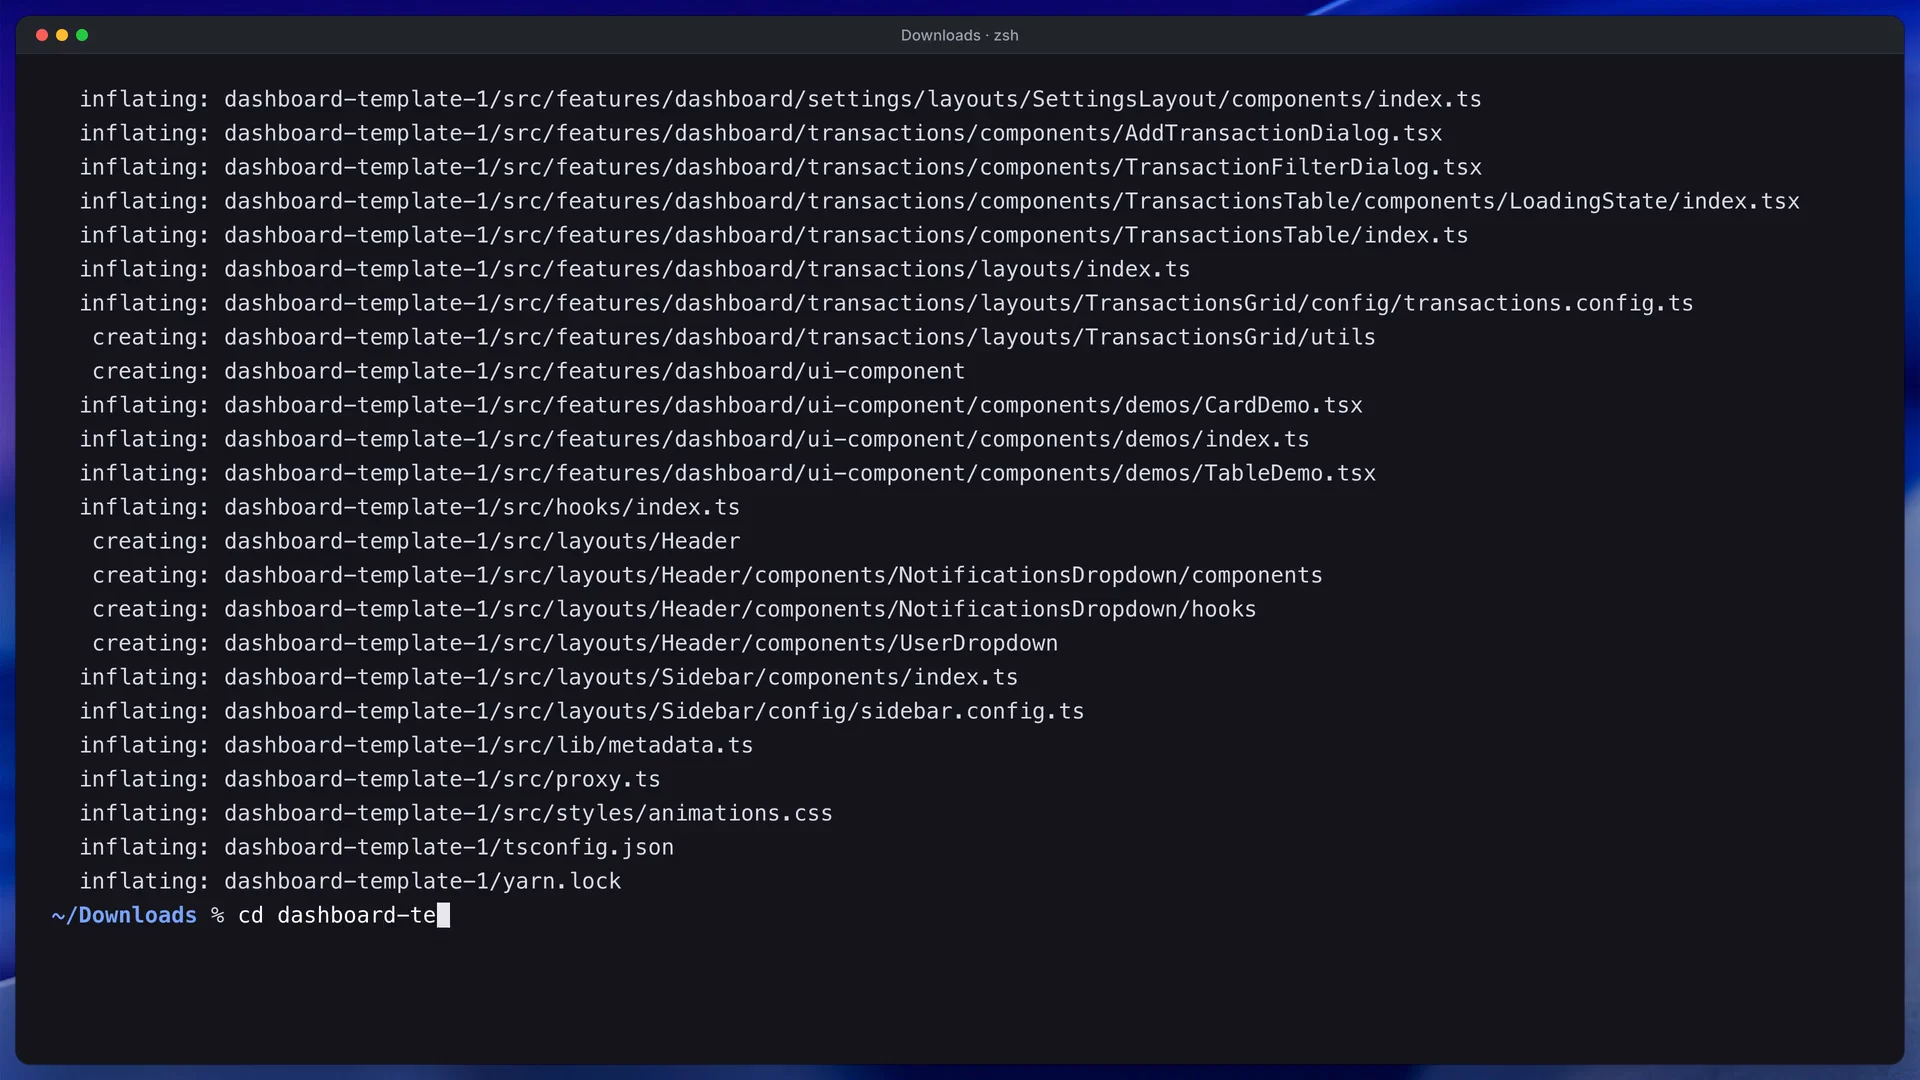
Task: Click the creating TransactionsGrid/utils line
Action: [734, 337]
